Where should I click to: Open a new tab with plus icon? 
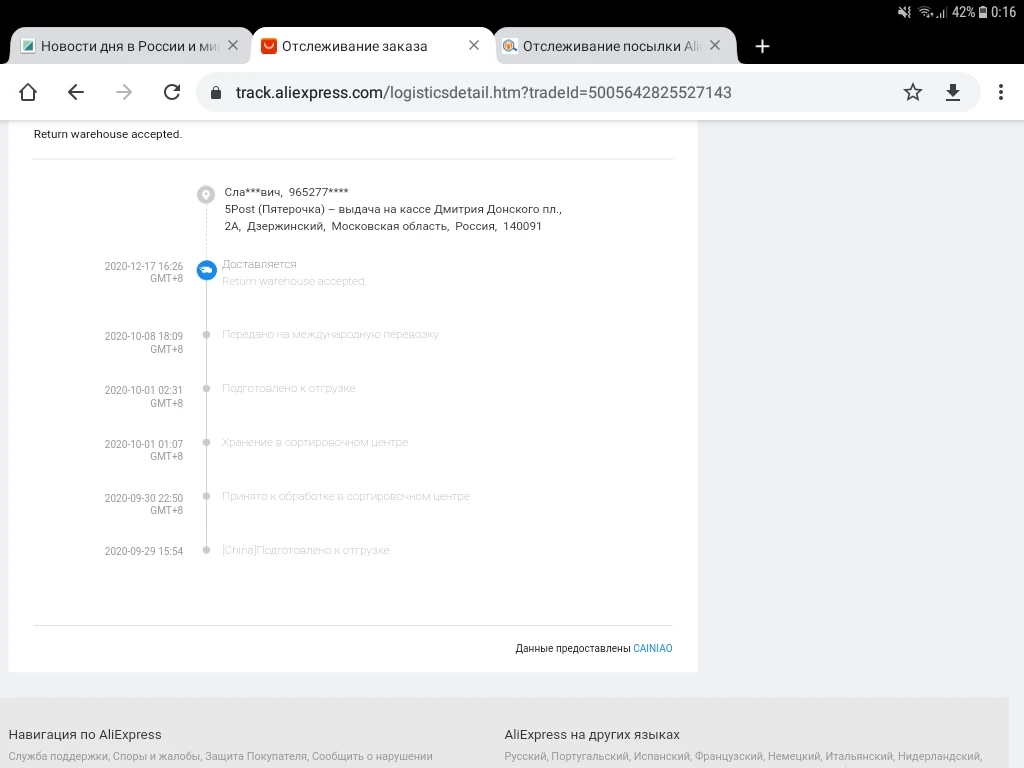point(762,46)
